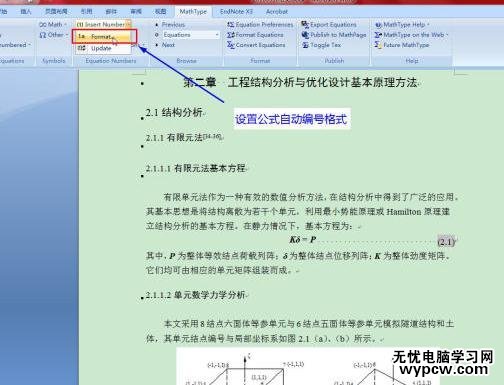Click the paragraph starting 本文采用8结点
This screenshot has height=385, width=504.
point(300,331)
